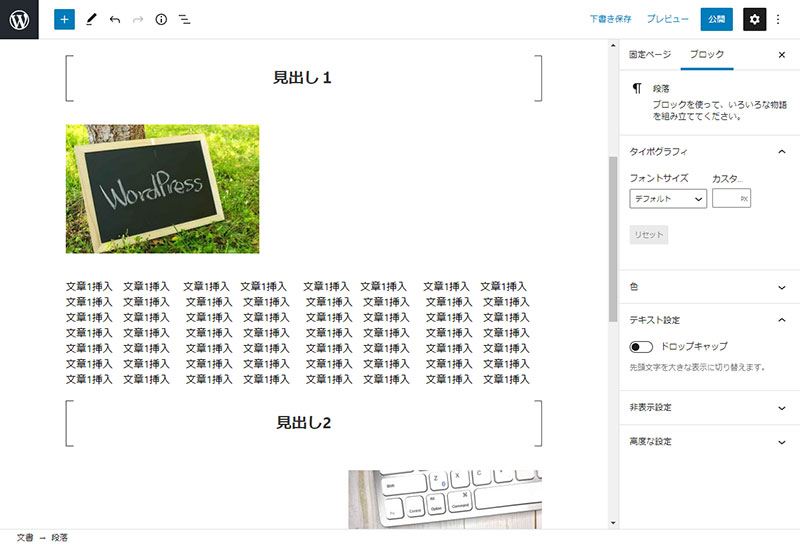This screenshot has width=800, height=545.
Task: Select the pencil edit tool
Action: tap(91, 19)
